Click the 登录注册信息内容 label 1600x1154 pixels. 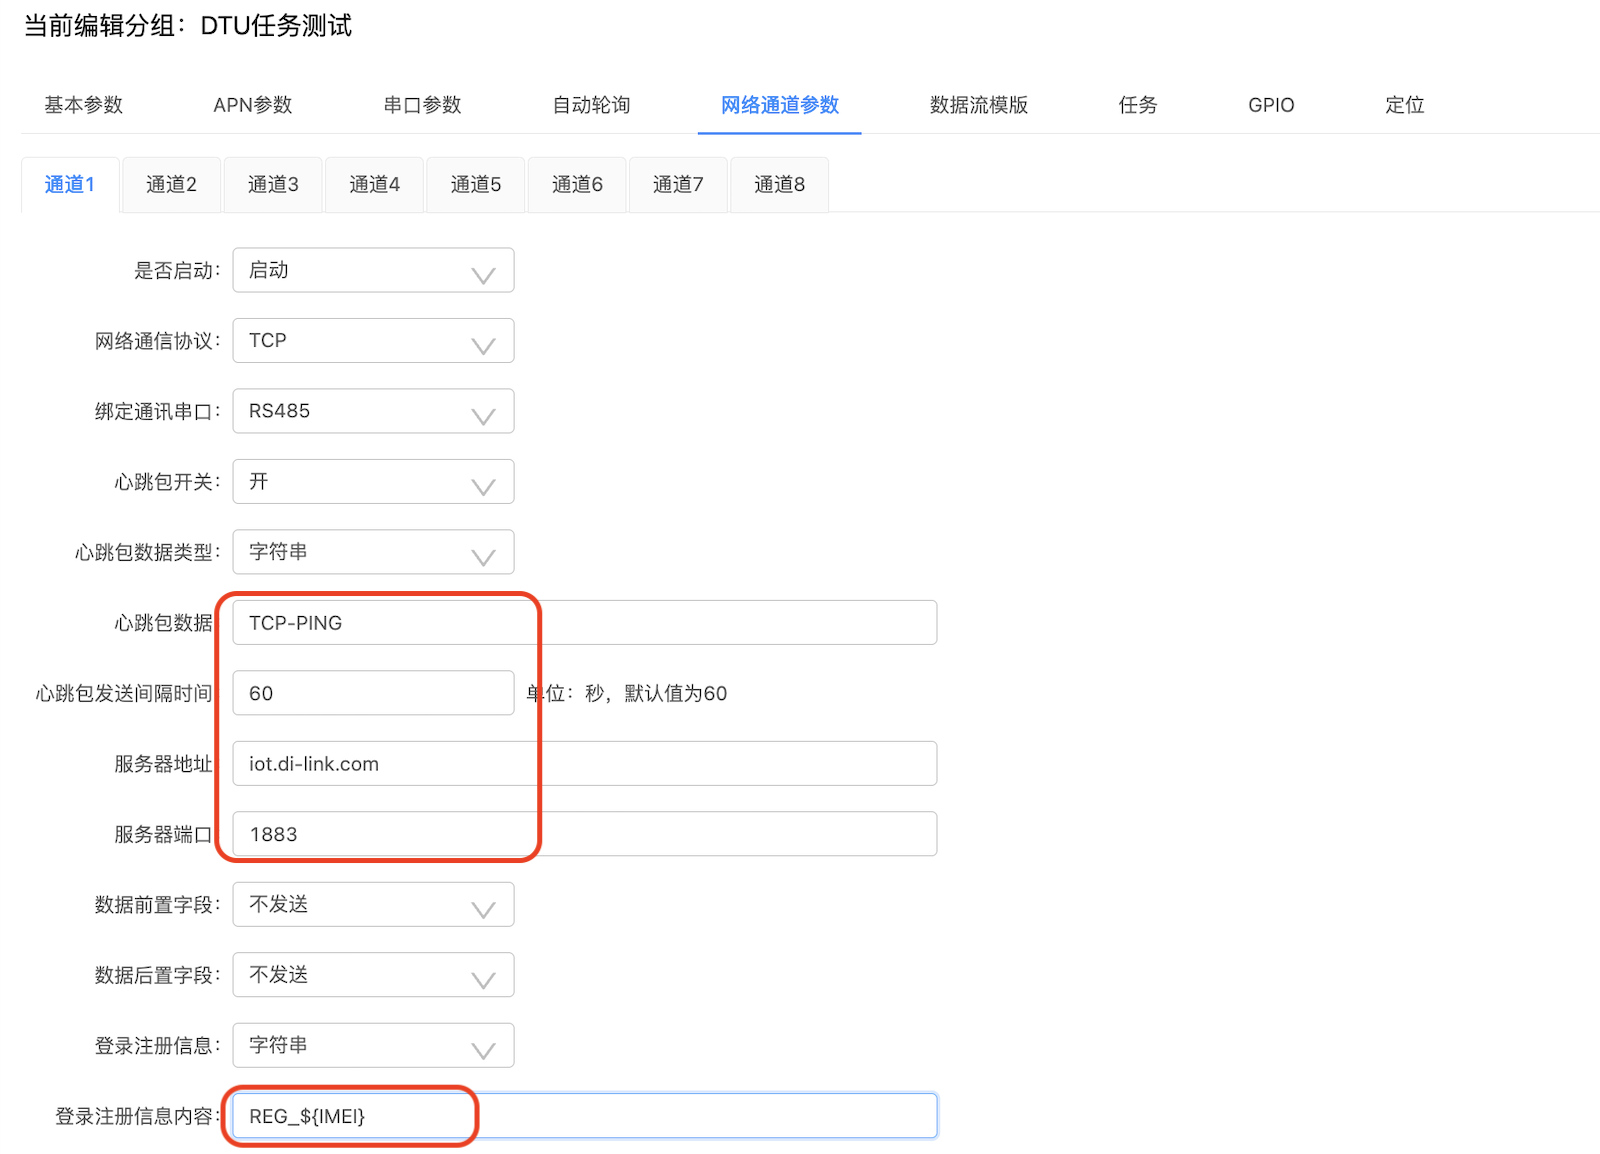pyautogui.click(x=137, y=1116)
